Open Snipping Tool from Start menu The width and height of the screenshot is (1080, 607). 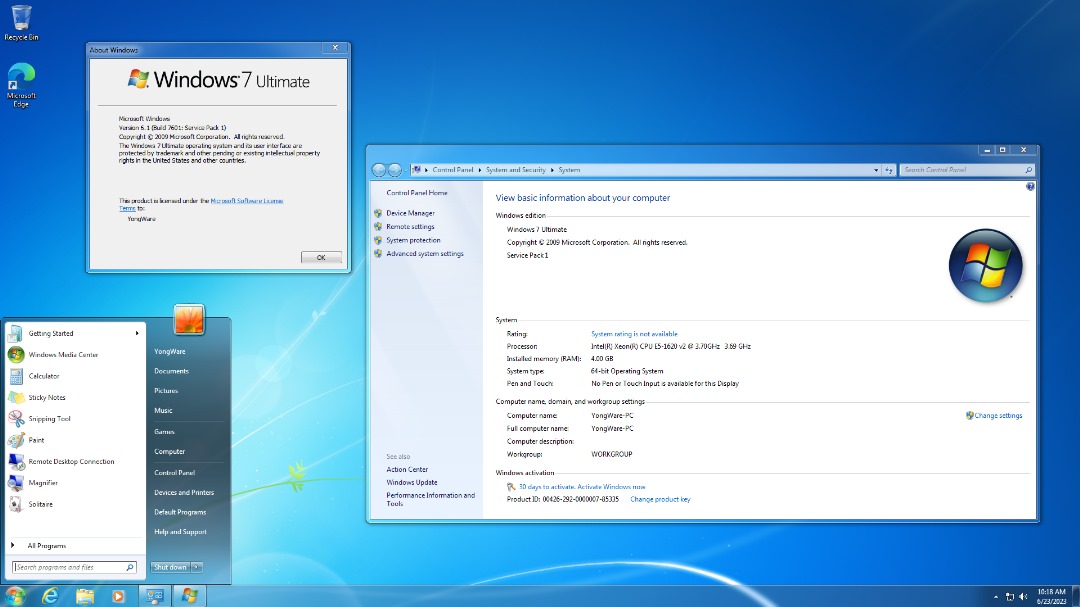click(x=49, y=419)
